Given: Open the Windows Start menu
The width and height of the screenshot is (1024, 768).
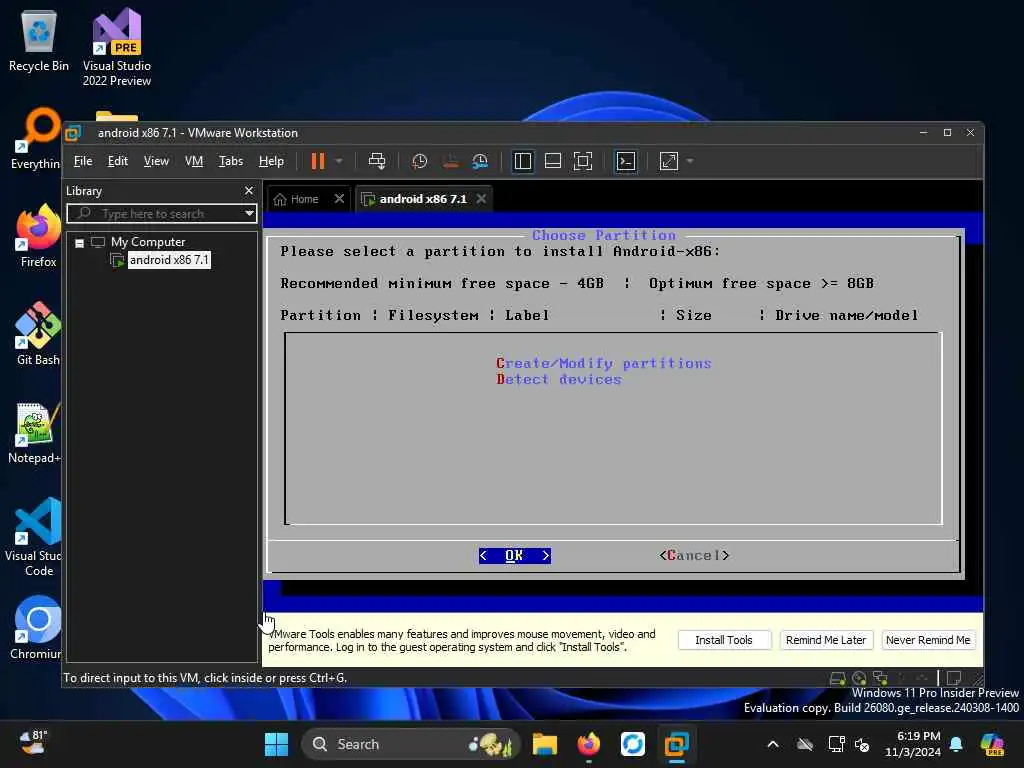Looking at the screenshot, I should (276, 744).
